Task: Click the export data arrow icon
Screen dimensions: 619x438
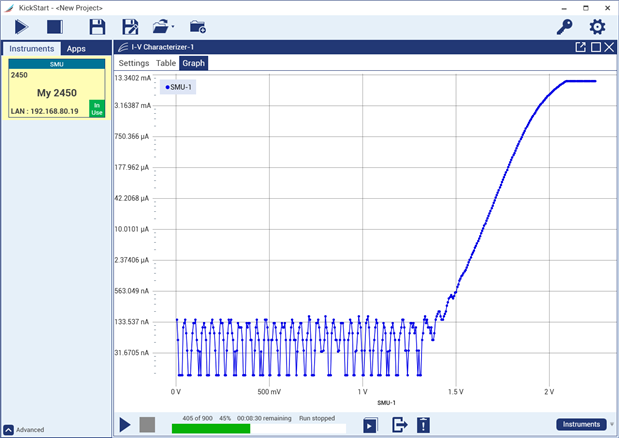Action: tap(399, 425)
